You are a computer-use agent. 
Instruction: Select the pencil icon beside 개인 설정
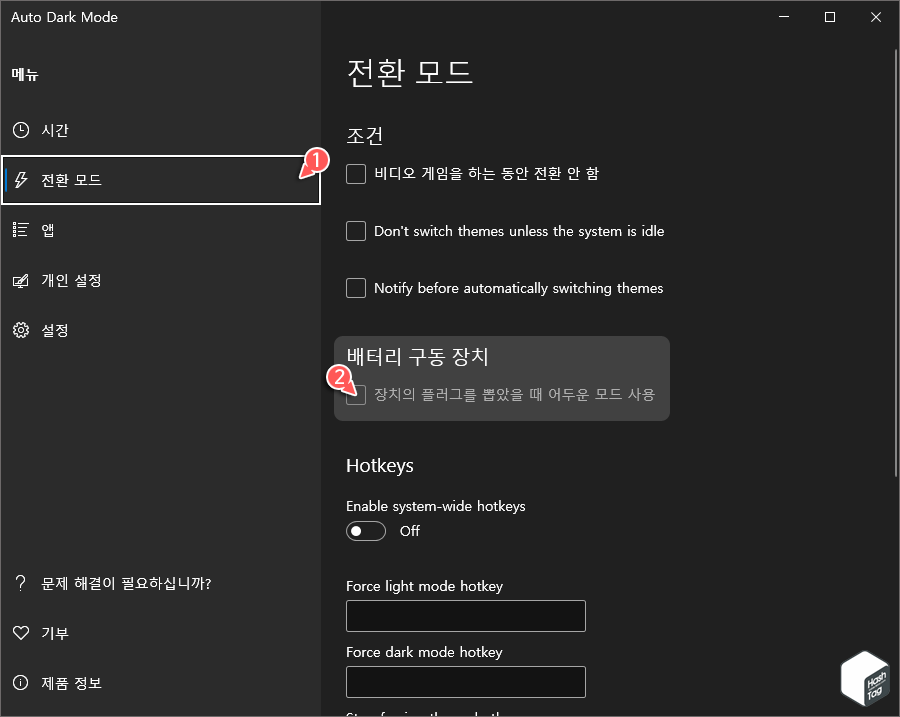[x=21, y=281]
